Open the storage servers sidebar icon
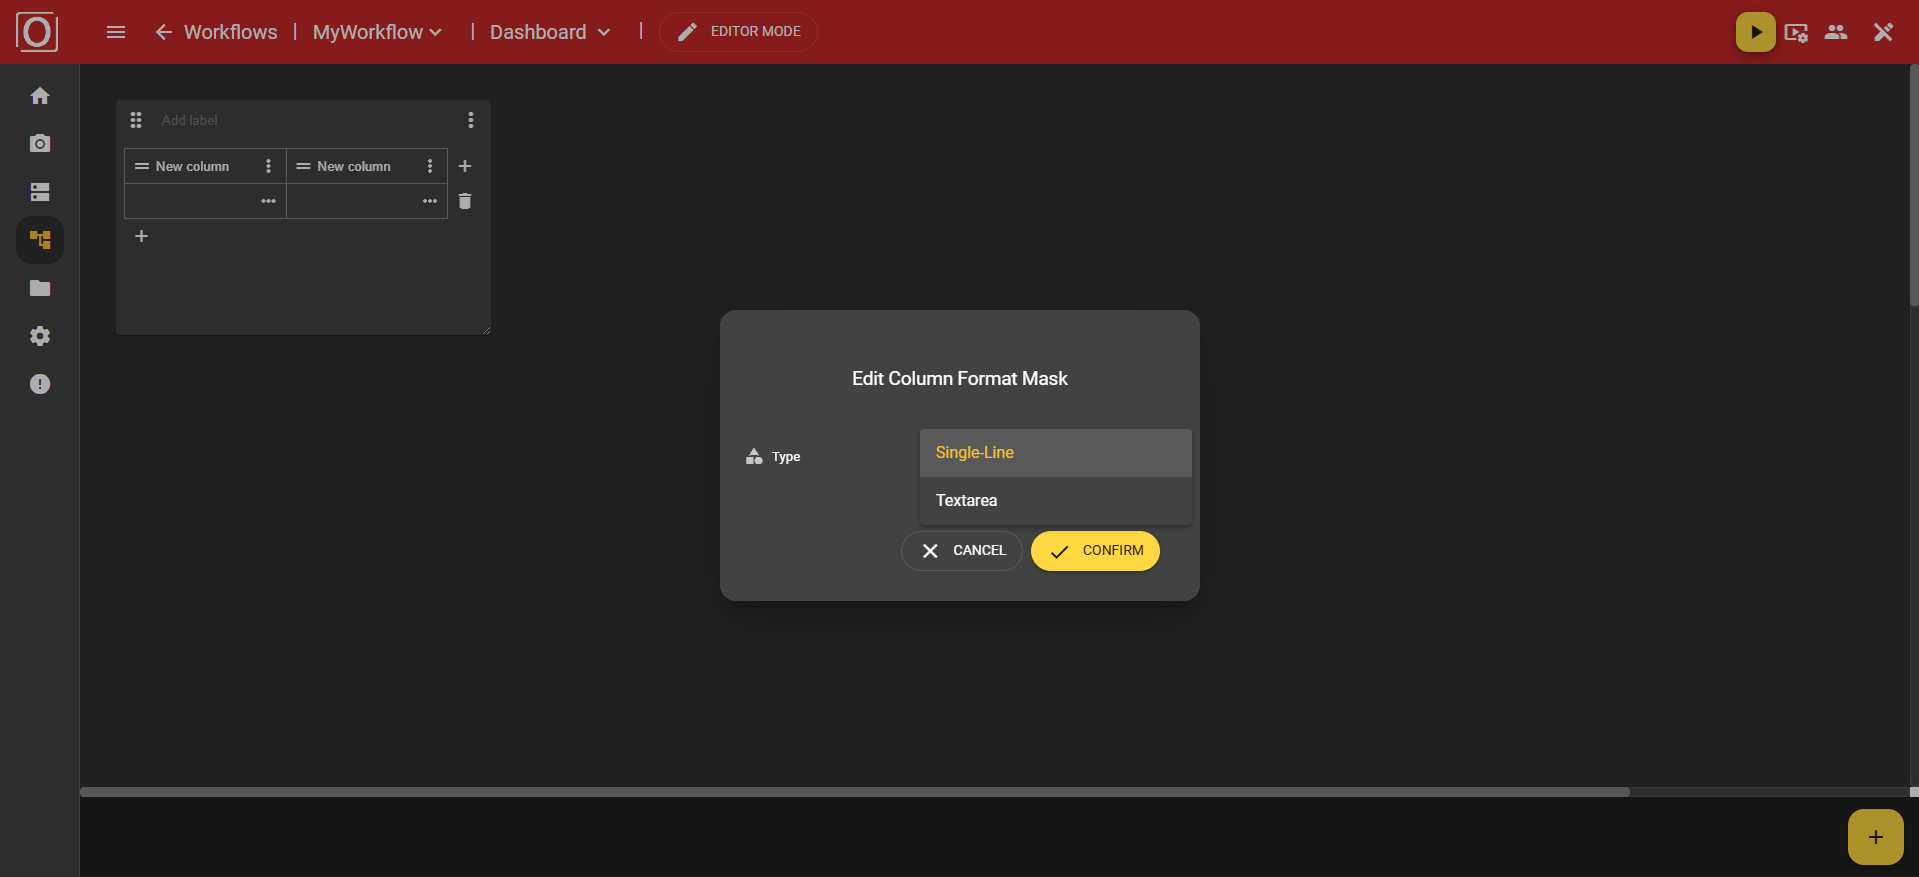Screen dimensions: 1919x877 pos(40,192)
